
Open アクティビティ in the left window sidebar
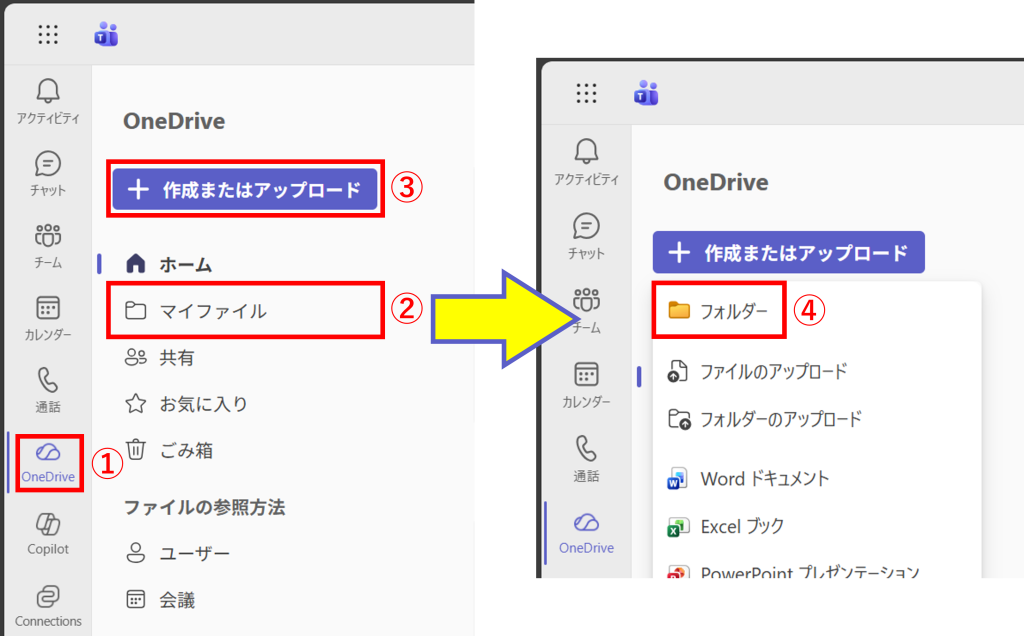coord(48,102)
